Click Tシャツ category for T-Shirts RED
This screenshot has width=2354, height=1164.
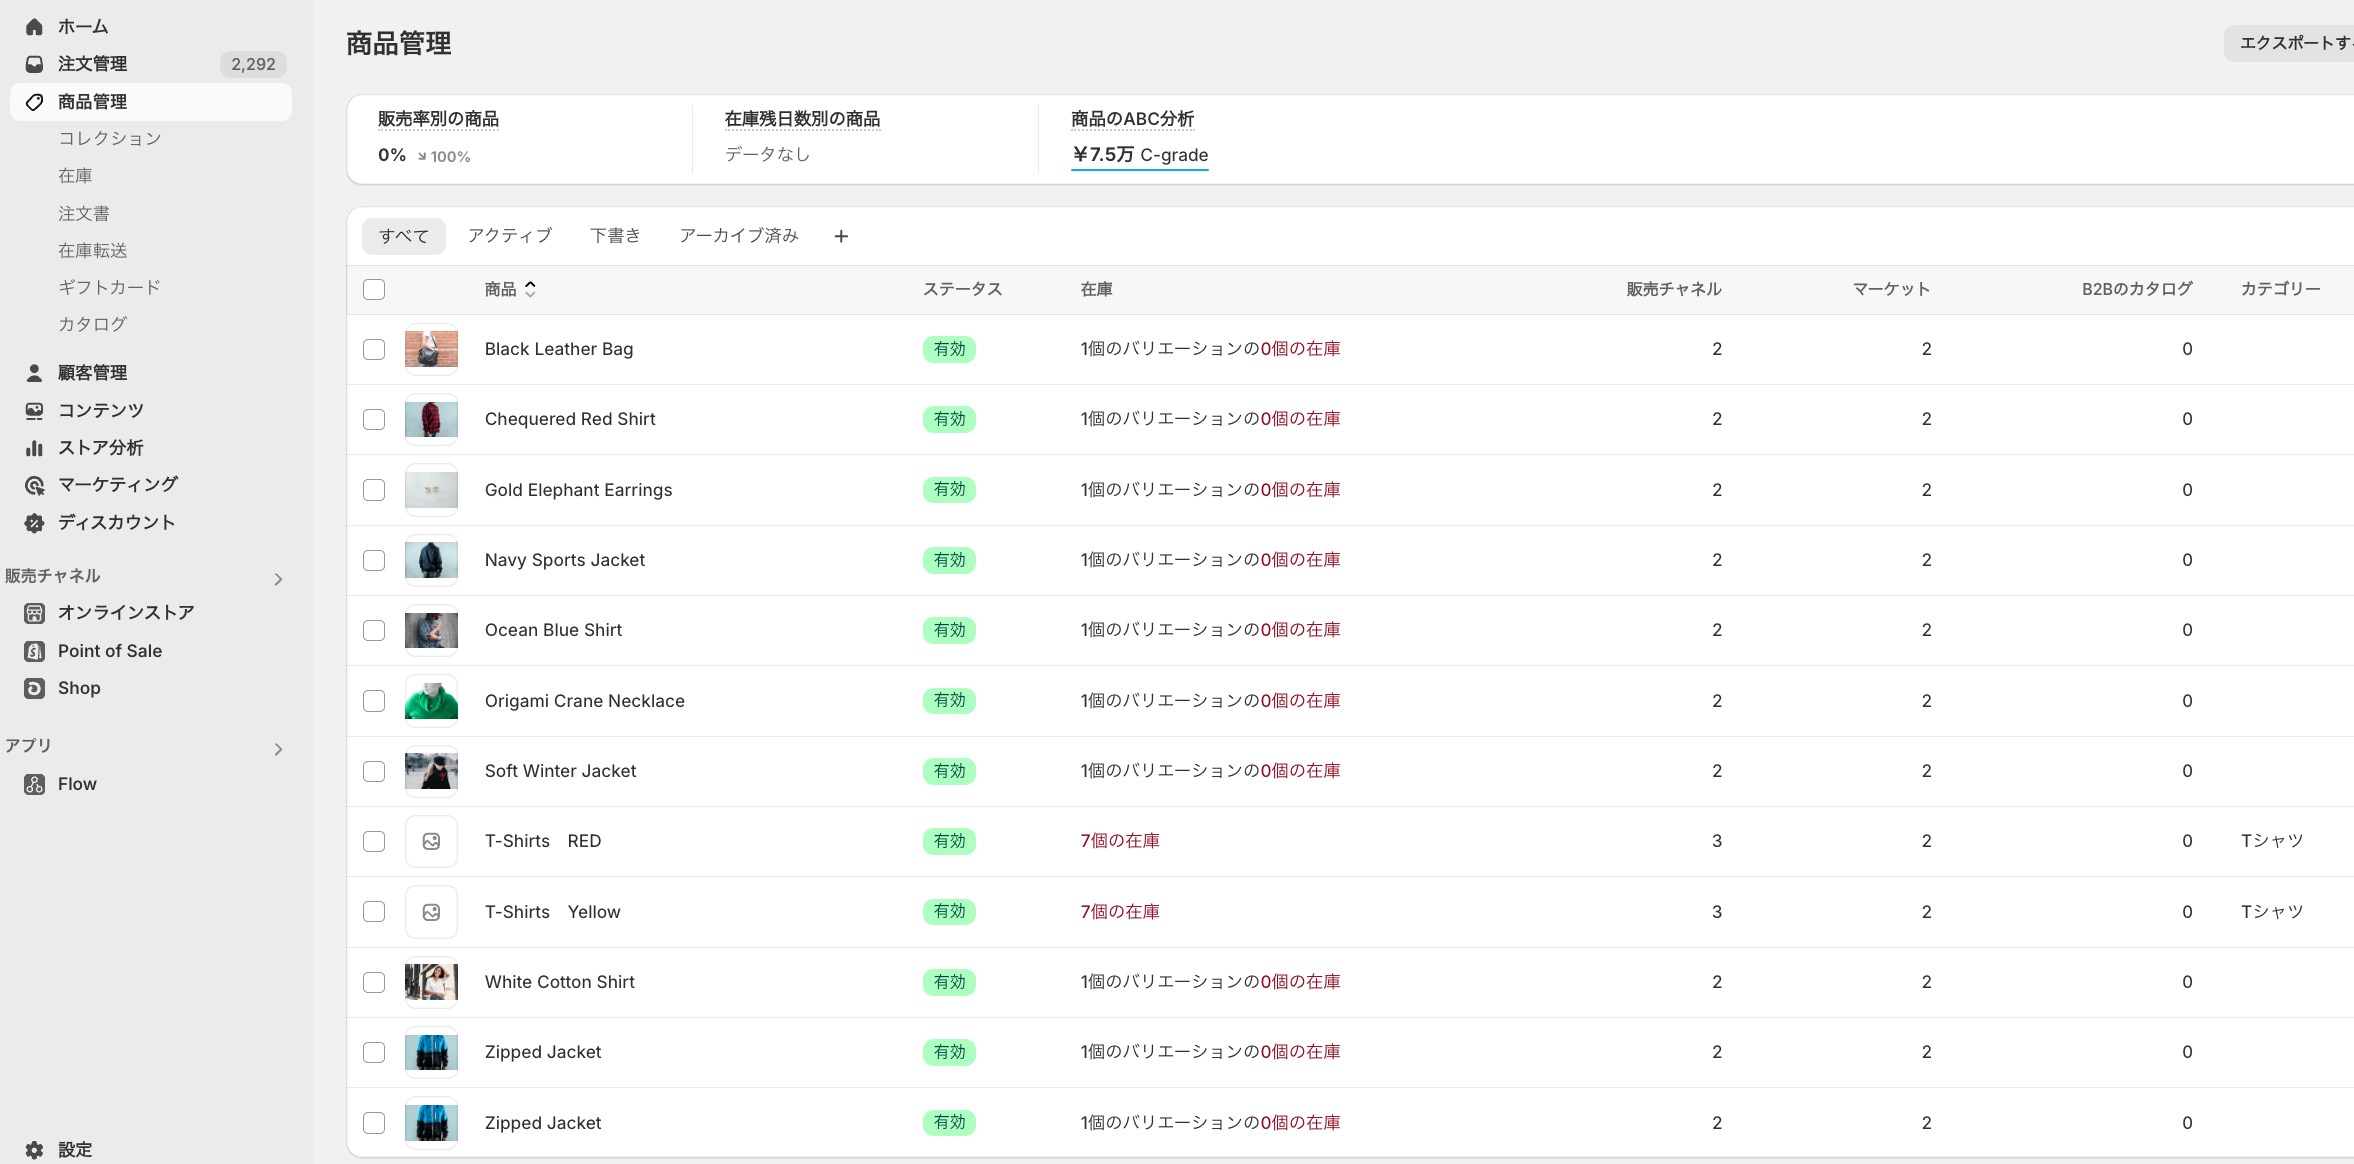[2272, 841]
